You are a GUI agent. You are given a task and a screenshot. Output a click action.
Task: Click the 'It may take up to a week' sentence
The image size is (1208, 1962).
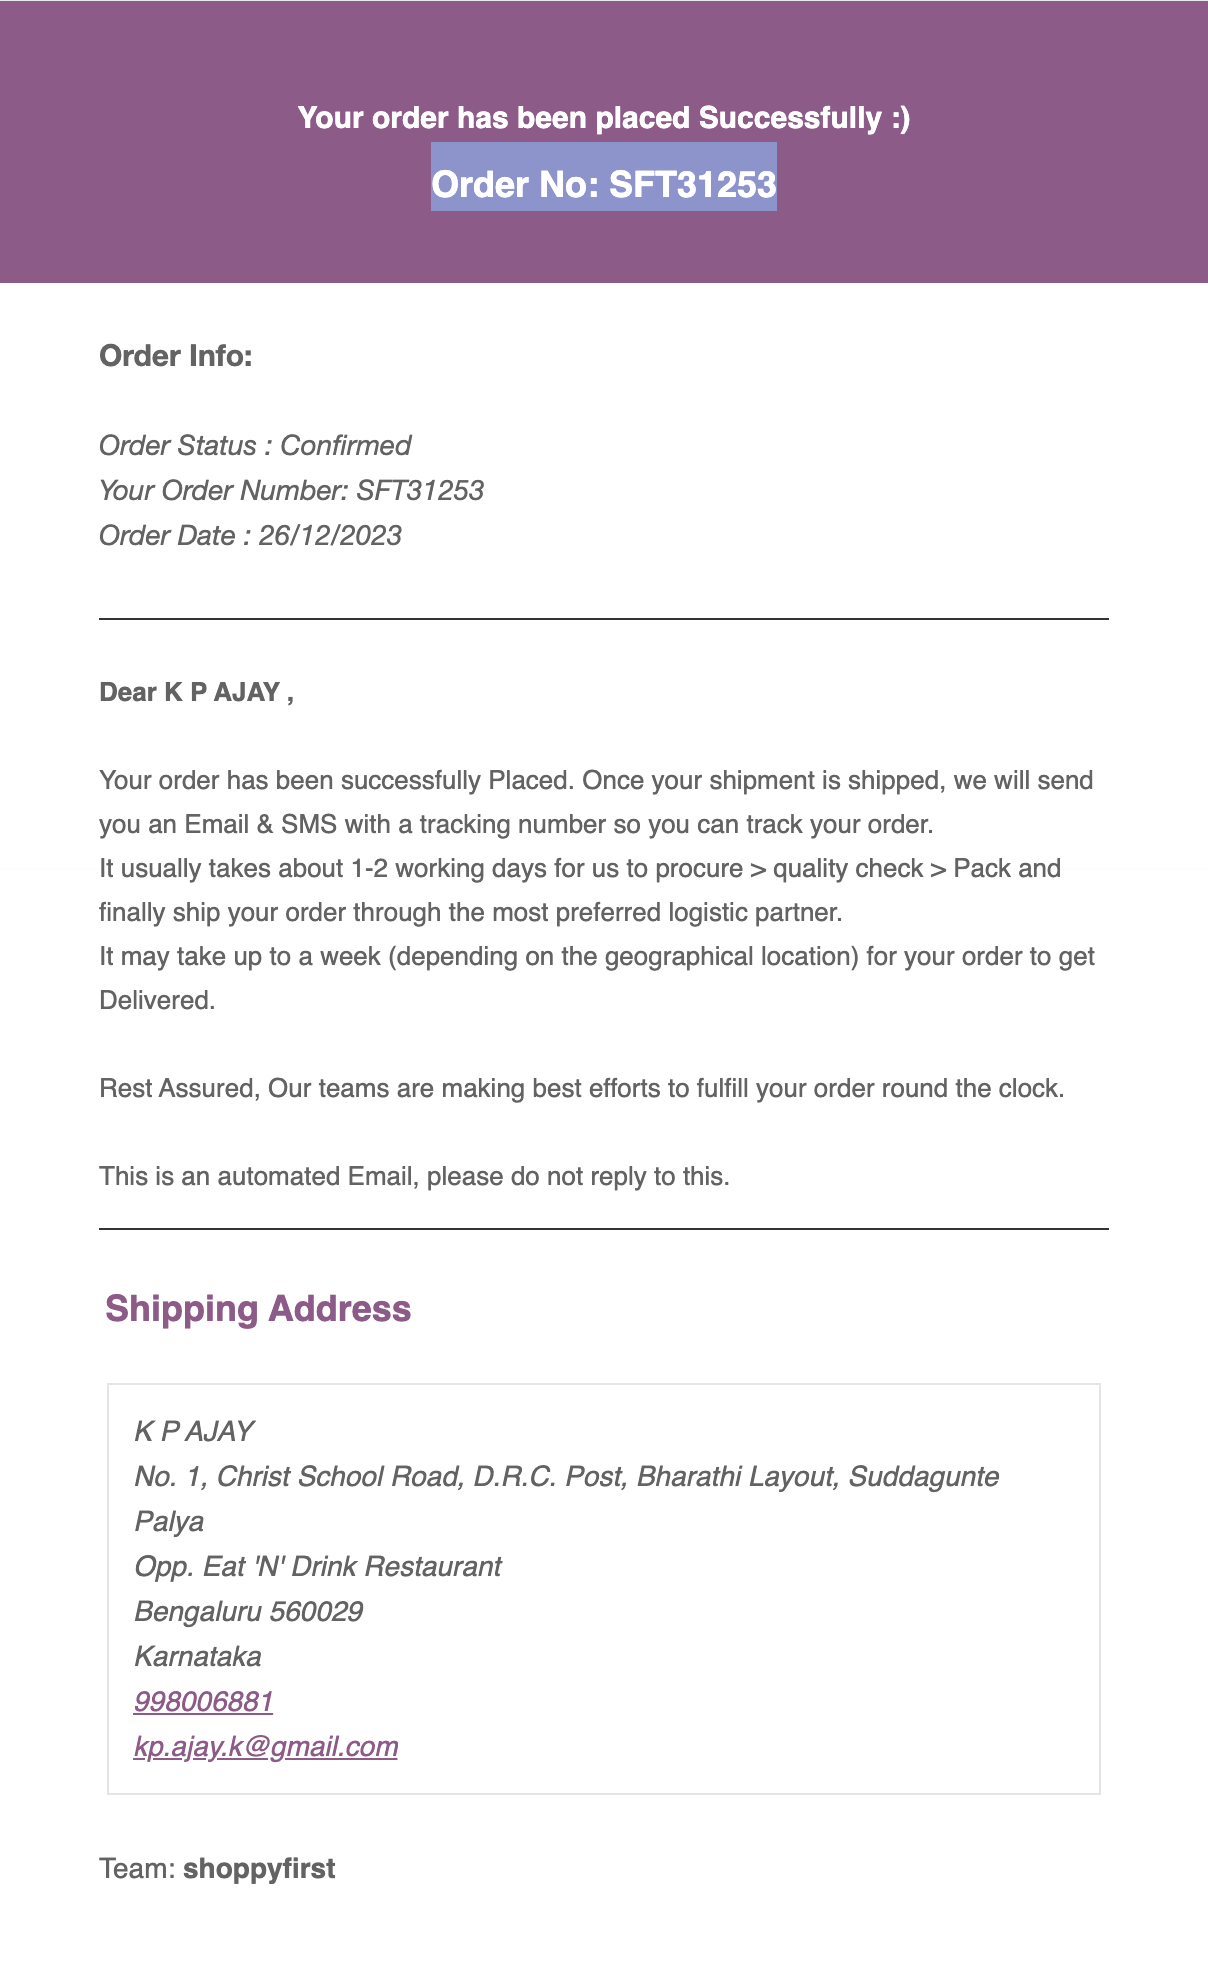point(596,956)
